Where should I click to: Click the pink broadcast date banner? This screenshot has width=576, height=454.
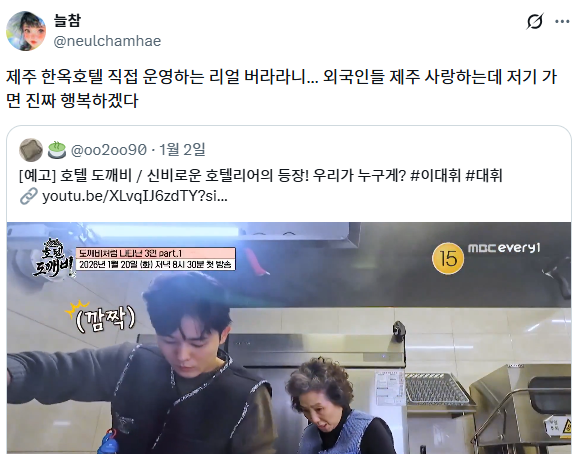155,259
